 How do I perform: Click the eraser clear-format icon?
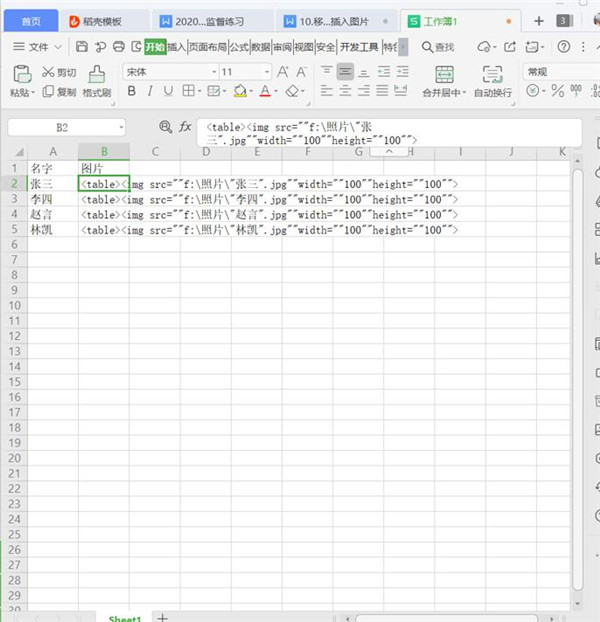(292, 91)
